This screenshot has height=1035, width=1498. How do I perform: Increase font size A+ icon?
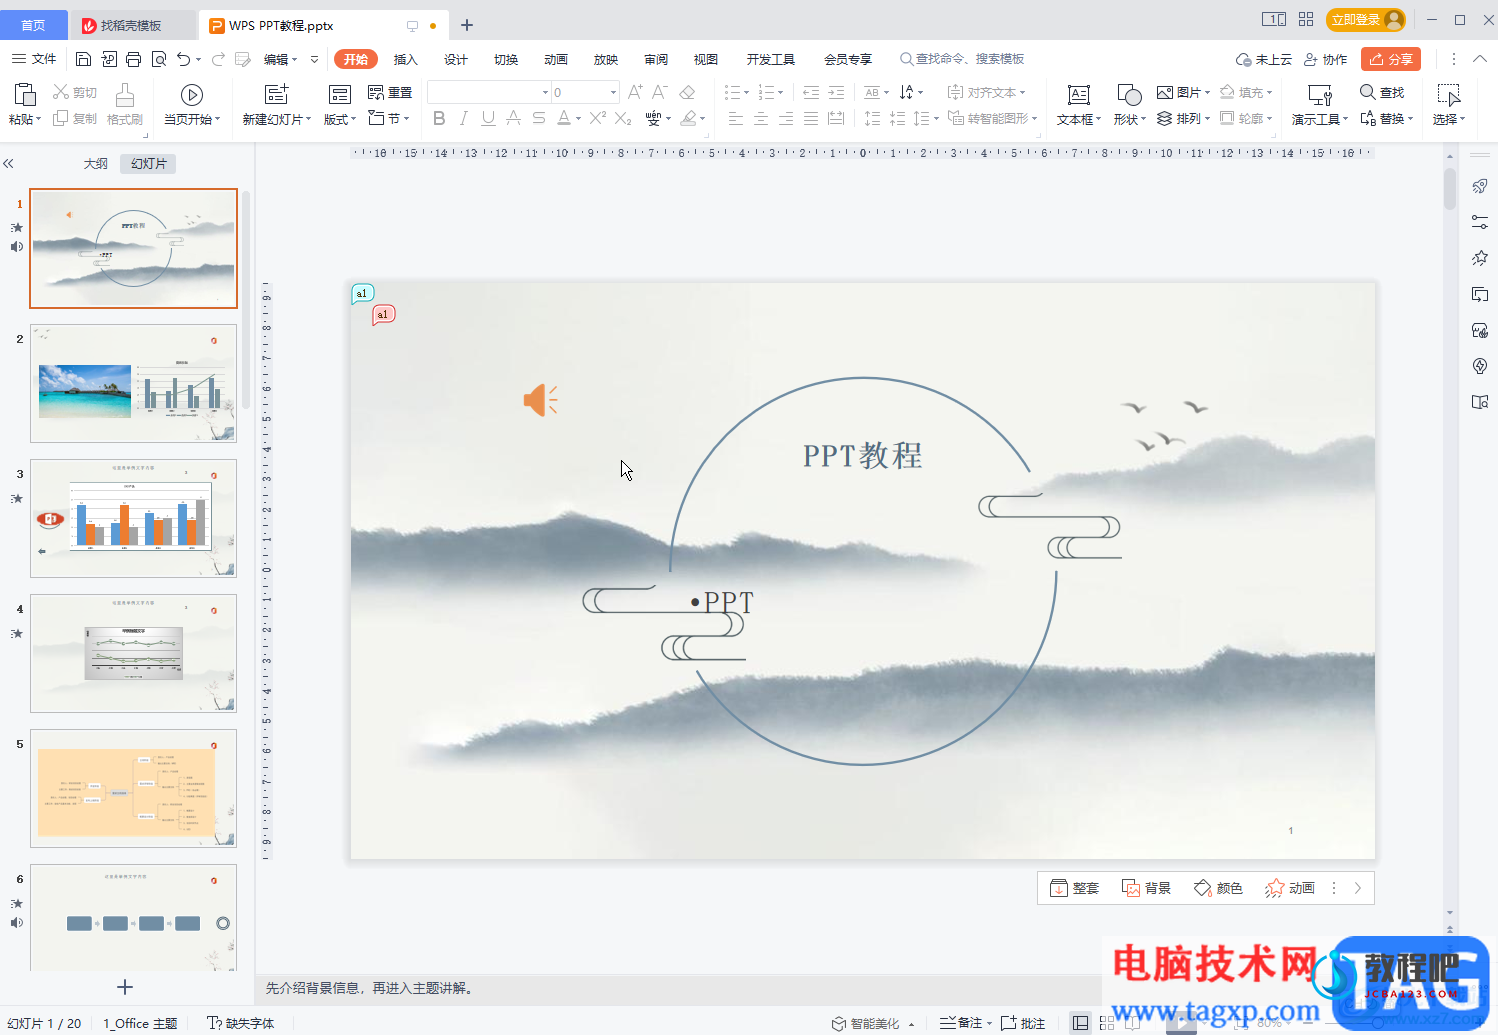click(635, 92)
